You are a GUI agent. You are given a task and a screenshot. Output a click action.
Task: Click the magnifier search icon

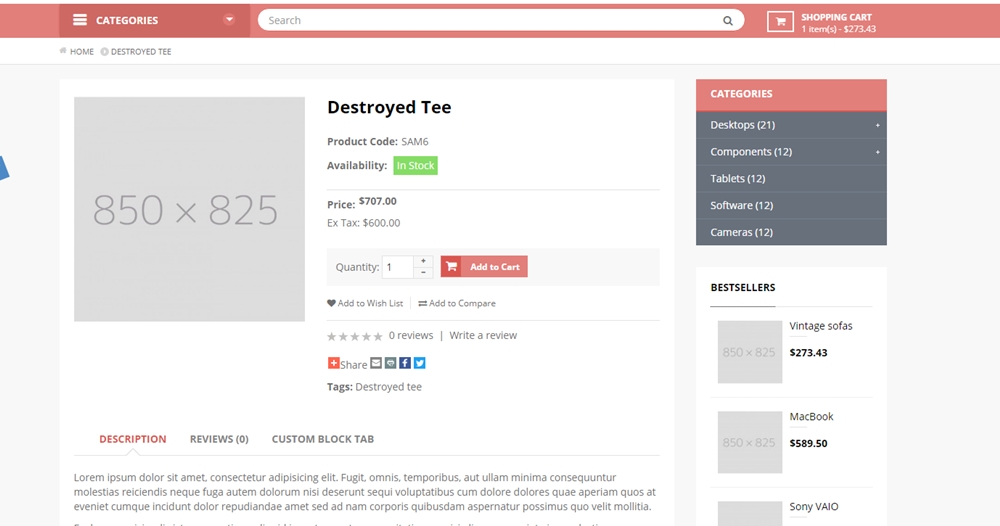[x=728, y=21]
